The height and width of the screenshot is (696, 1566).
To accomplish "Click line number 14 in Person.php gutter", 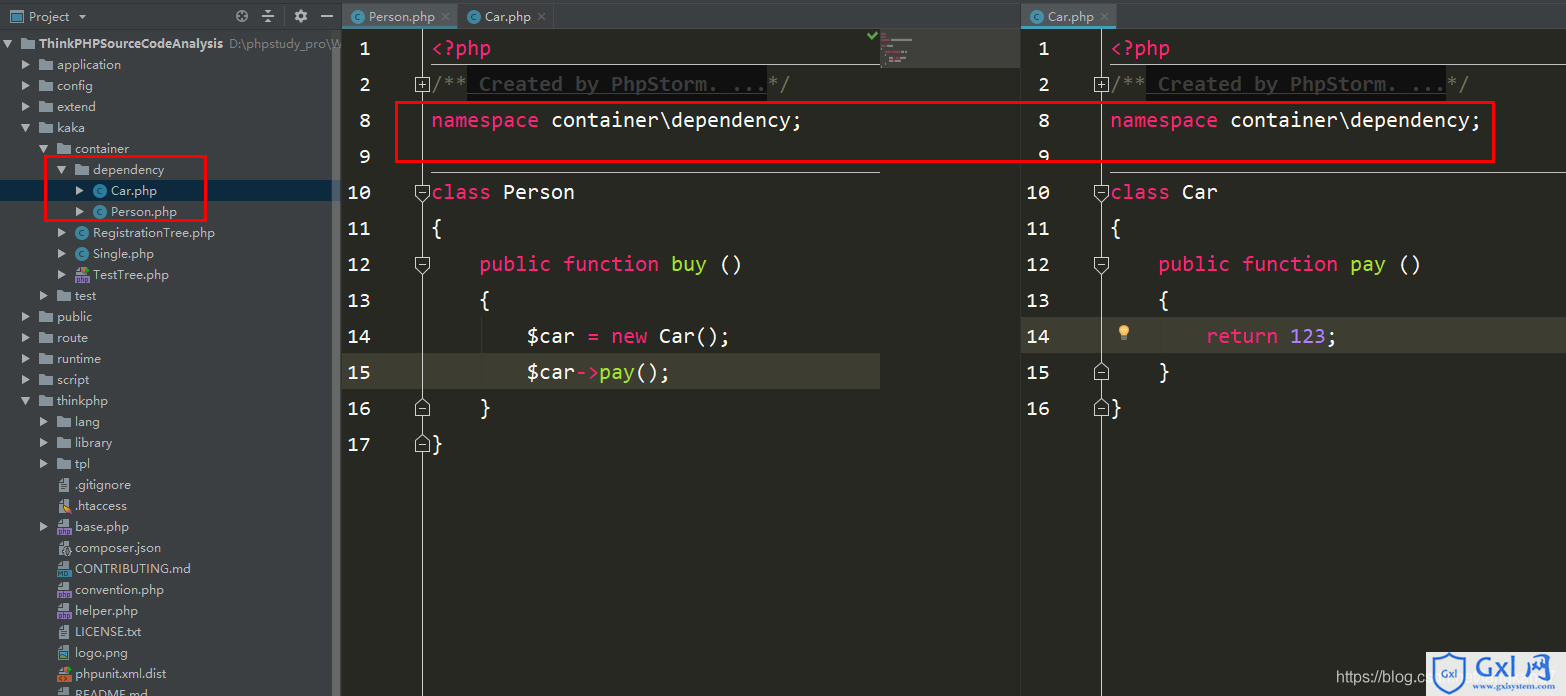I will pos(359,337).
